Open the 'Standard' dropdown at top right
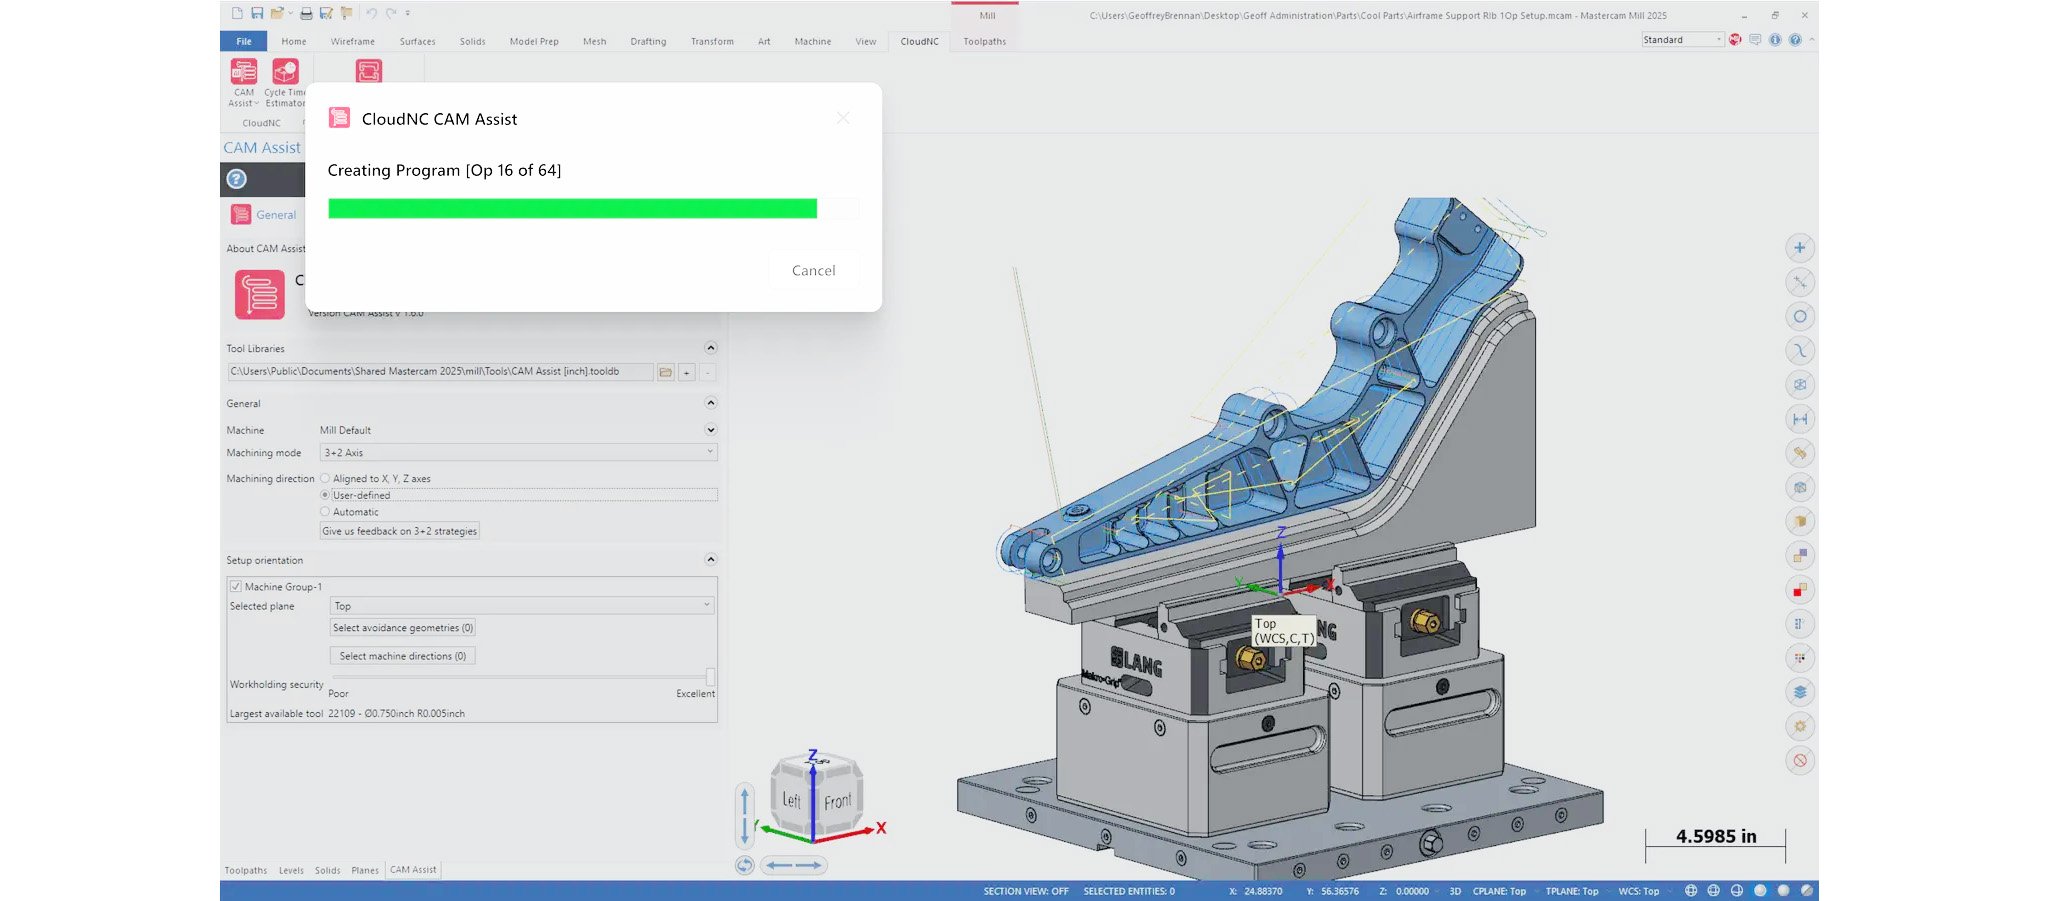 (1682, 40)
